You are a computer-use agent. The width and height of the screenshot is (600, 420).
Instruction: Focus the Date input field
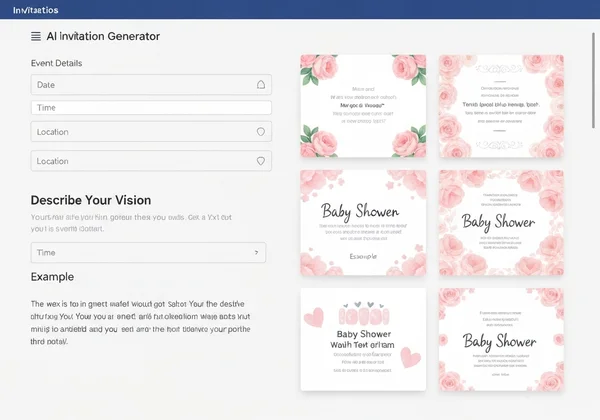pos(151,85)
